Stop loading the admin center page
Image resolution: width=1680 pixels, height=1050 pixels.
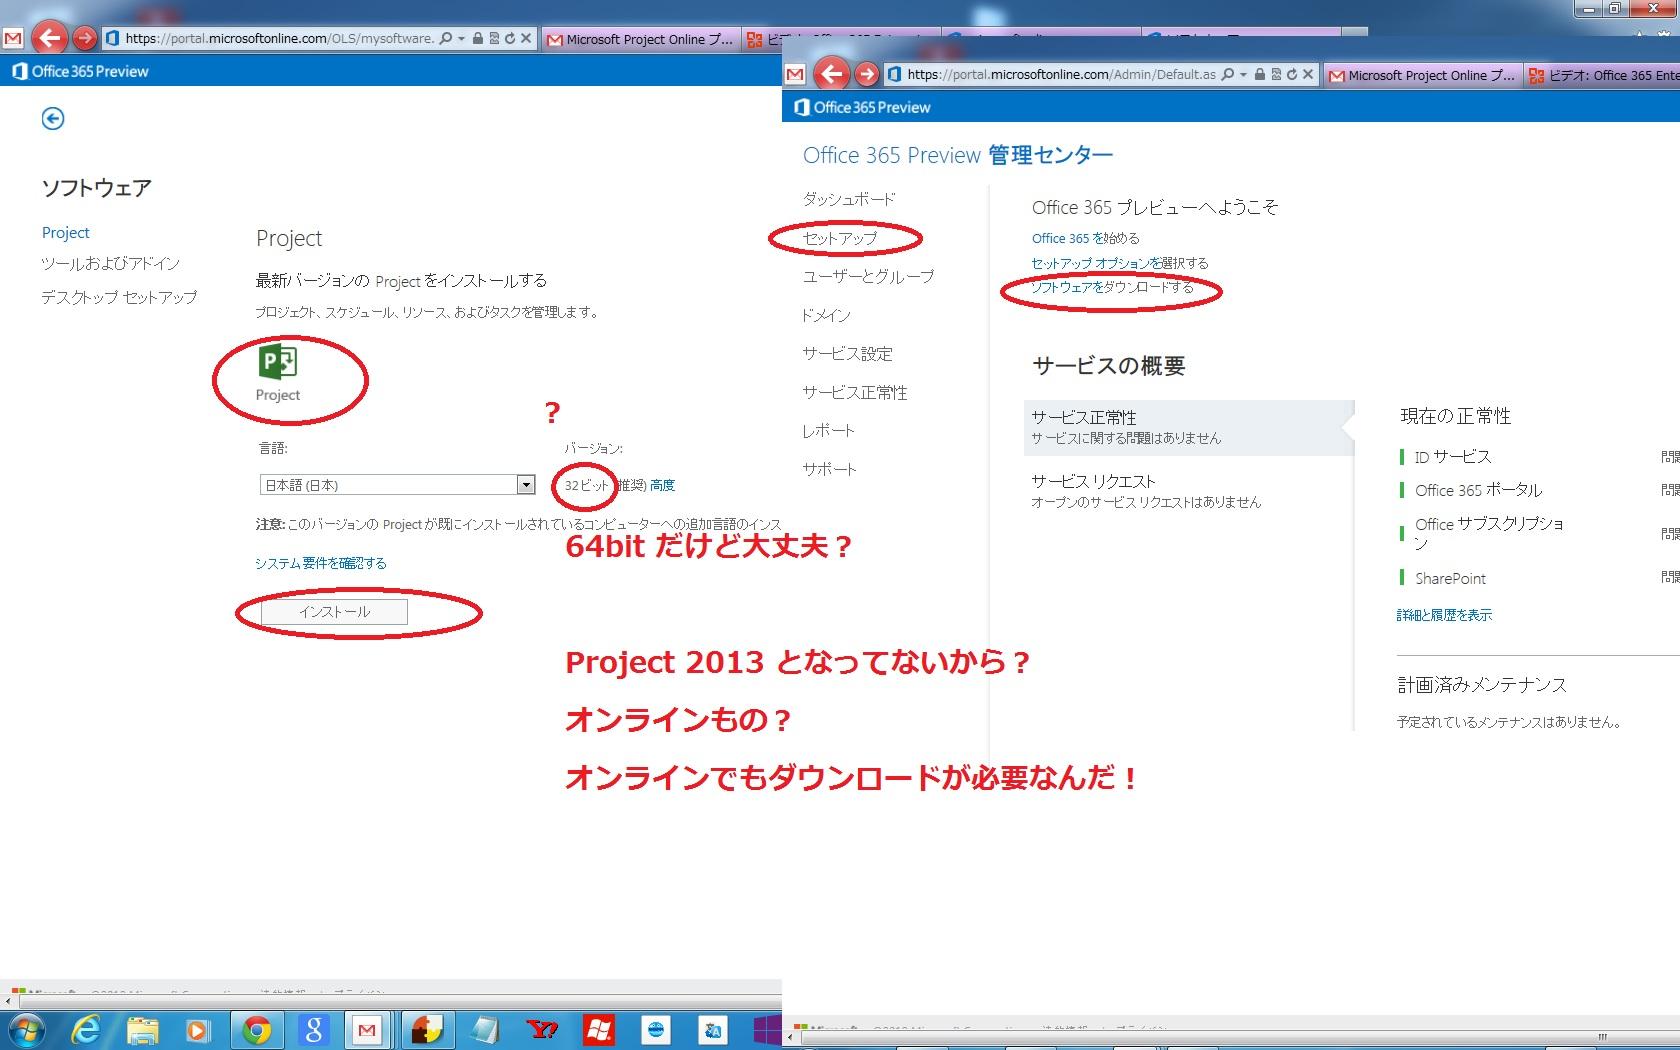click(x=1307, y=74)
